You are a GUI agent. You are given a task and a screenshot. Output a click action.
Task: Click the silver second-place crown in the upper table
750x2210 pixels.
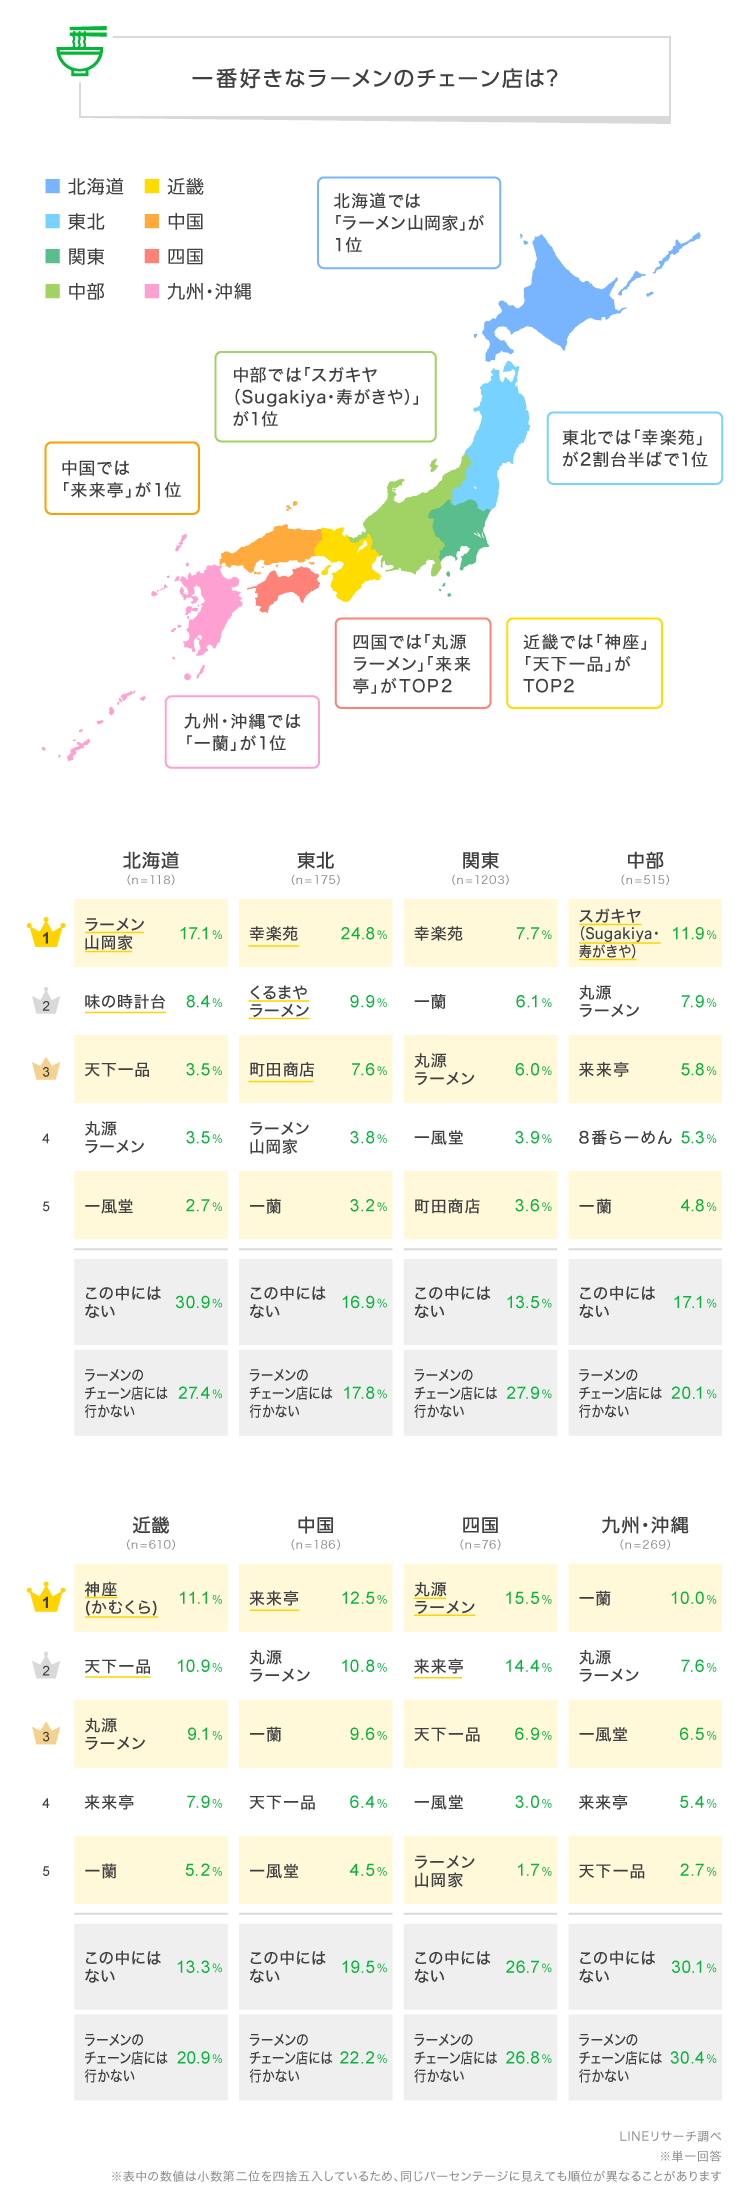[x=46, y=1002]
